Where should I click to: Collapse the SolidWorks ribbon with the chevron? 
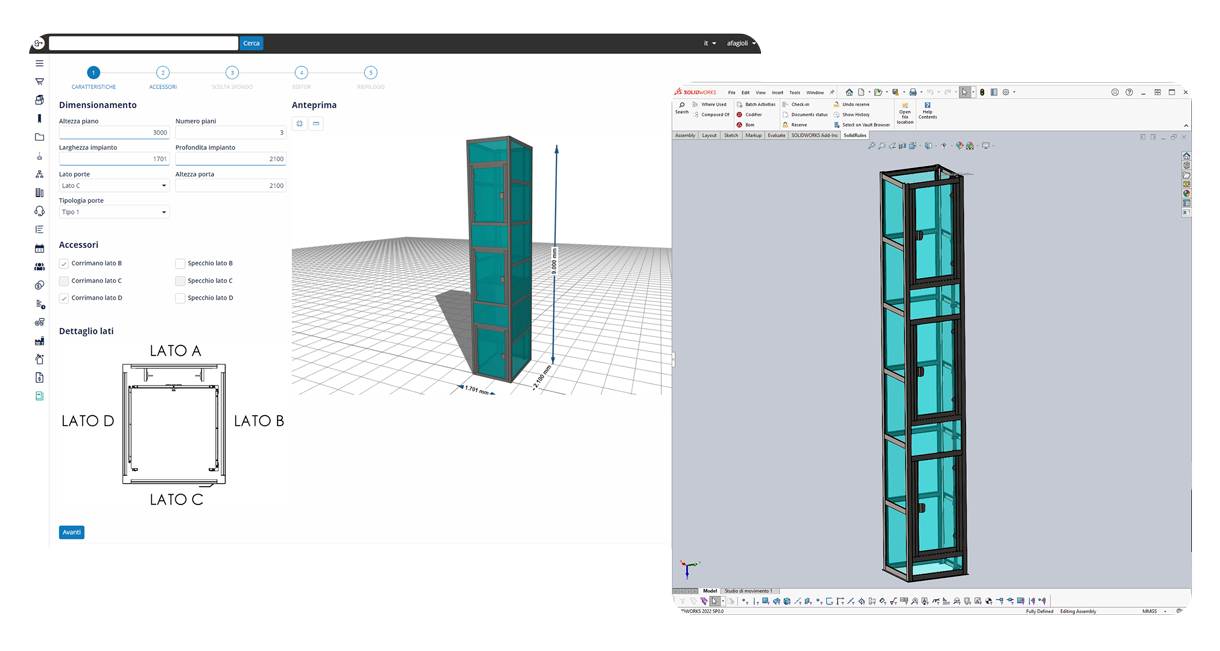(x=1186, y=125)
